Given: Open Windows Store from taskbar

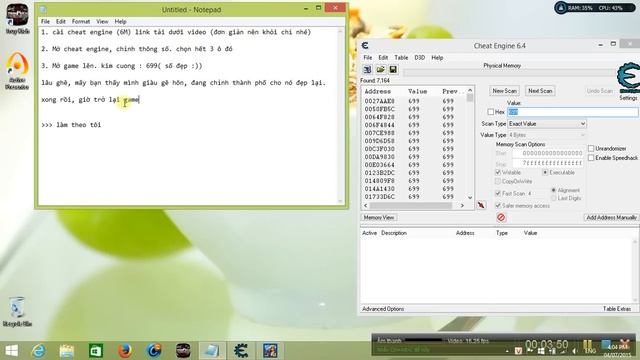Looking at the screenshot, I should point(96,351).
